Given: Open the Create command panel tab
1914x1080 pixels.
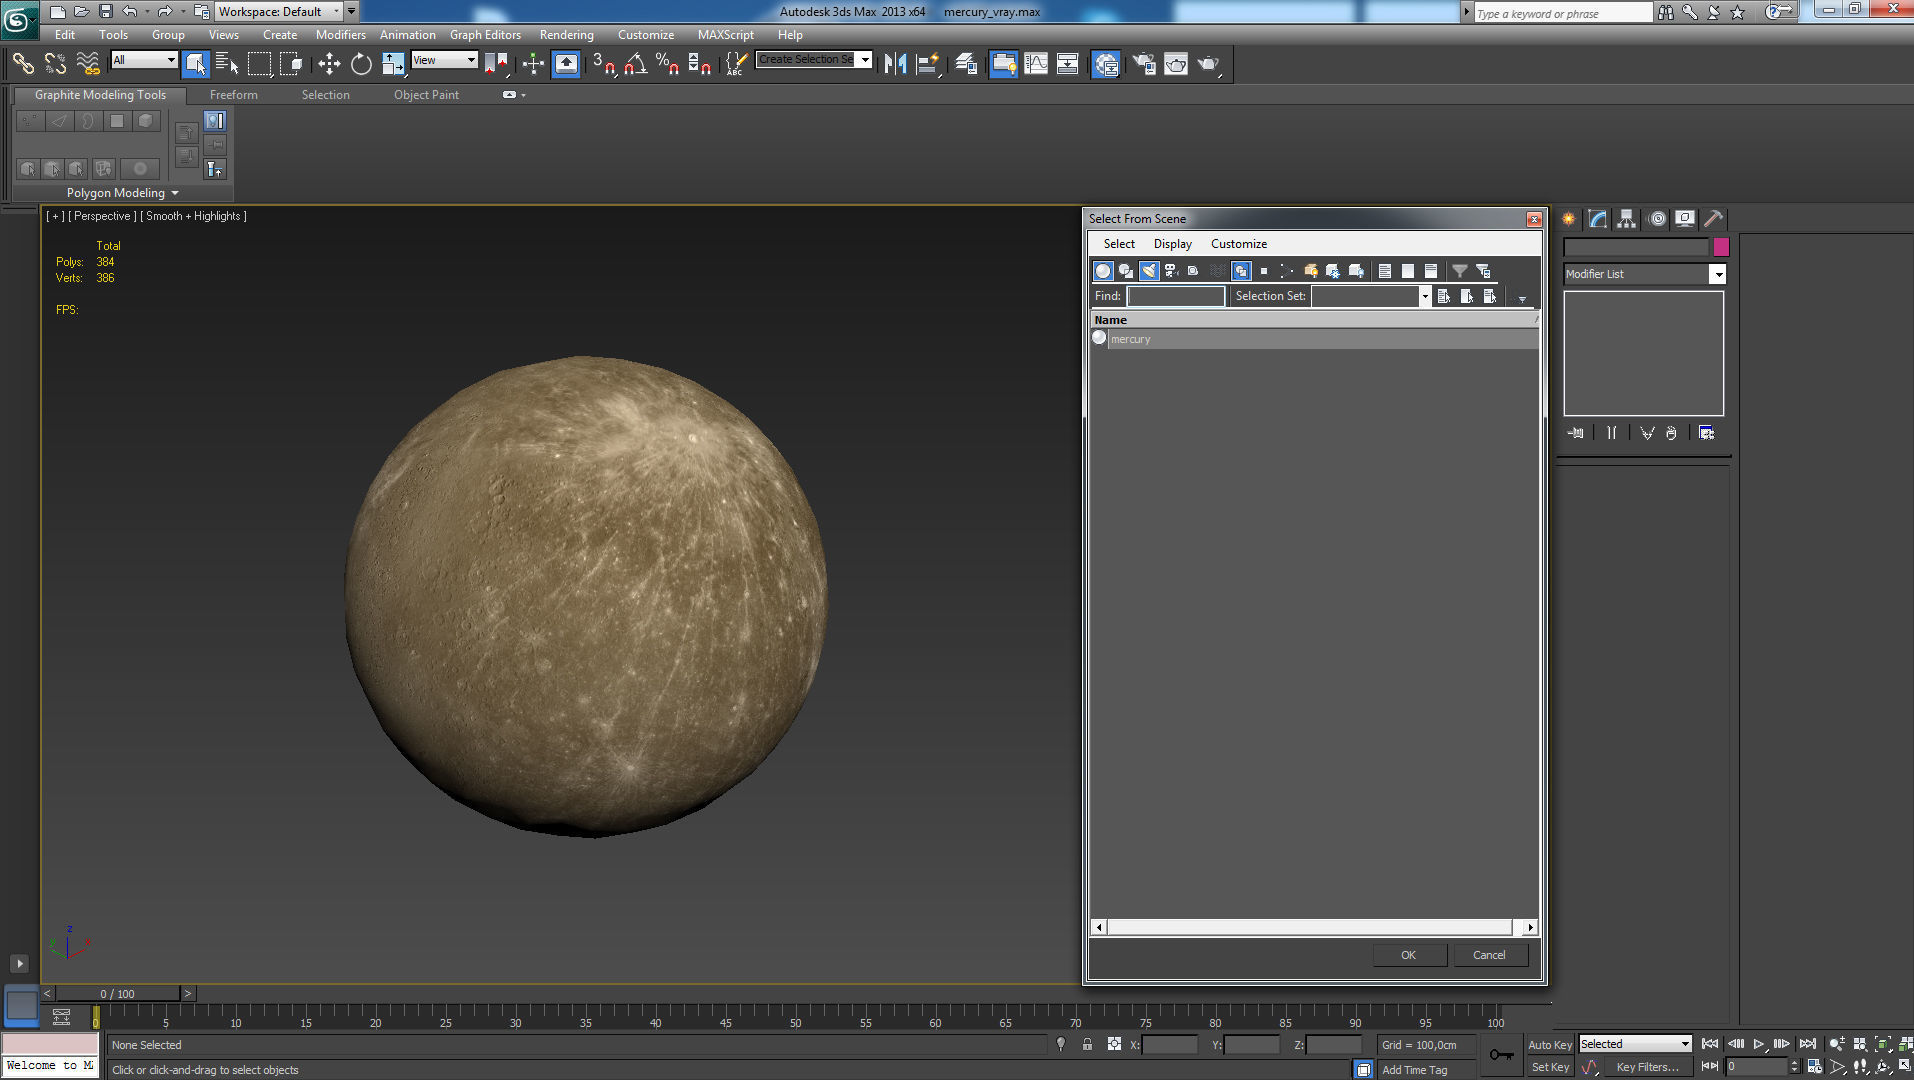Looking at the screenshot, I should click(1569, 219).
